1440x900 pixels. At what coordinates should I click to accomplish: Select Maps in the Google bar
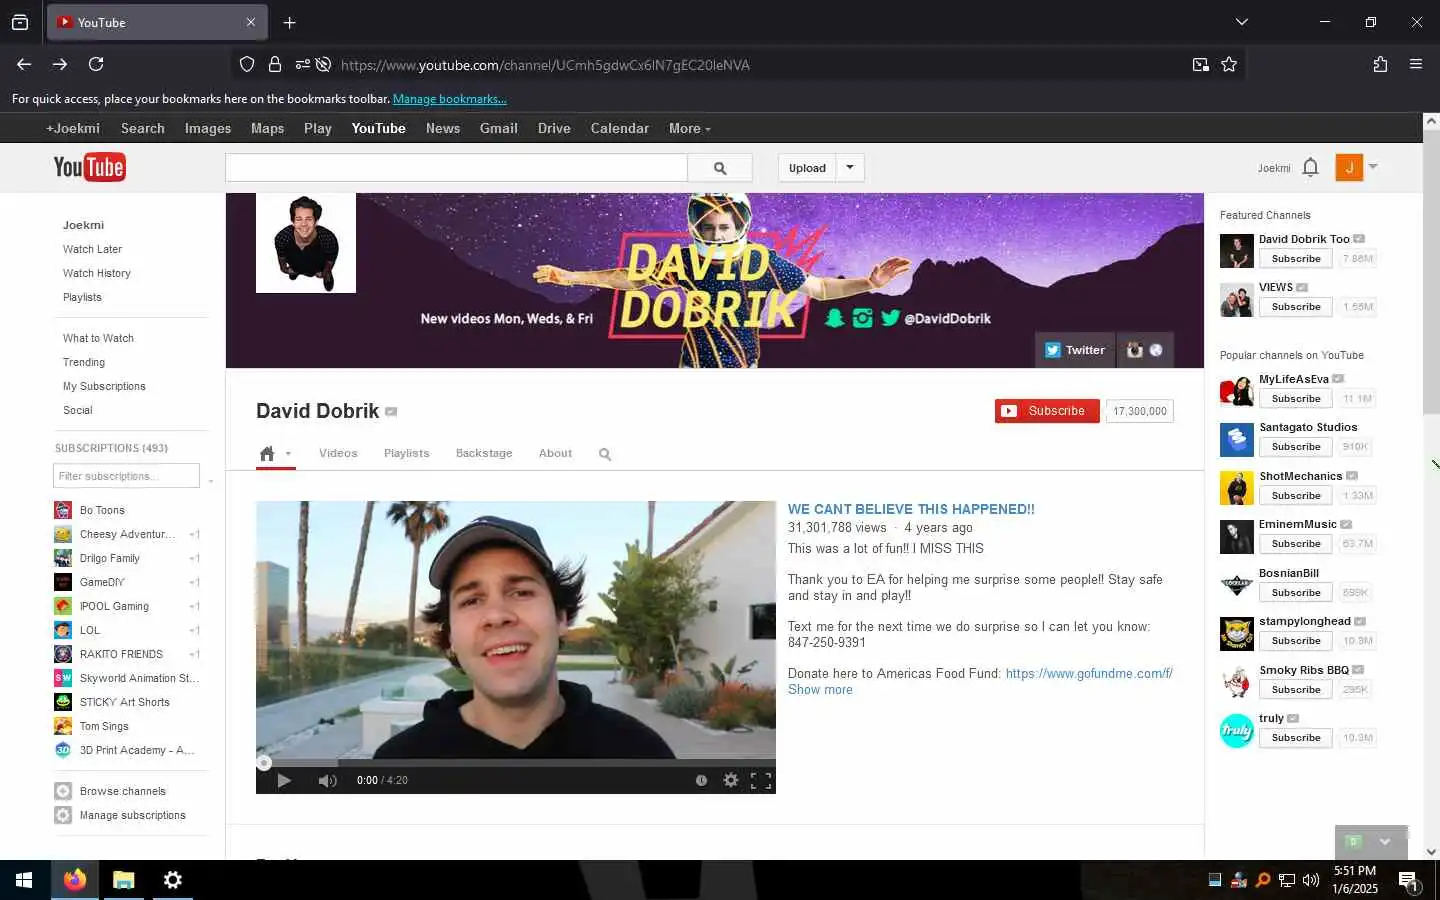point(267,128)
